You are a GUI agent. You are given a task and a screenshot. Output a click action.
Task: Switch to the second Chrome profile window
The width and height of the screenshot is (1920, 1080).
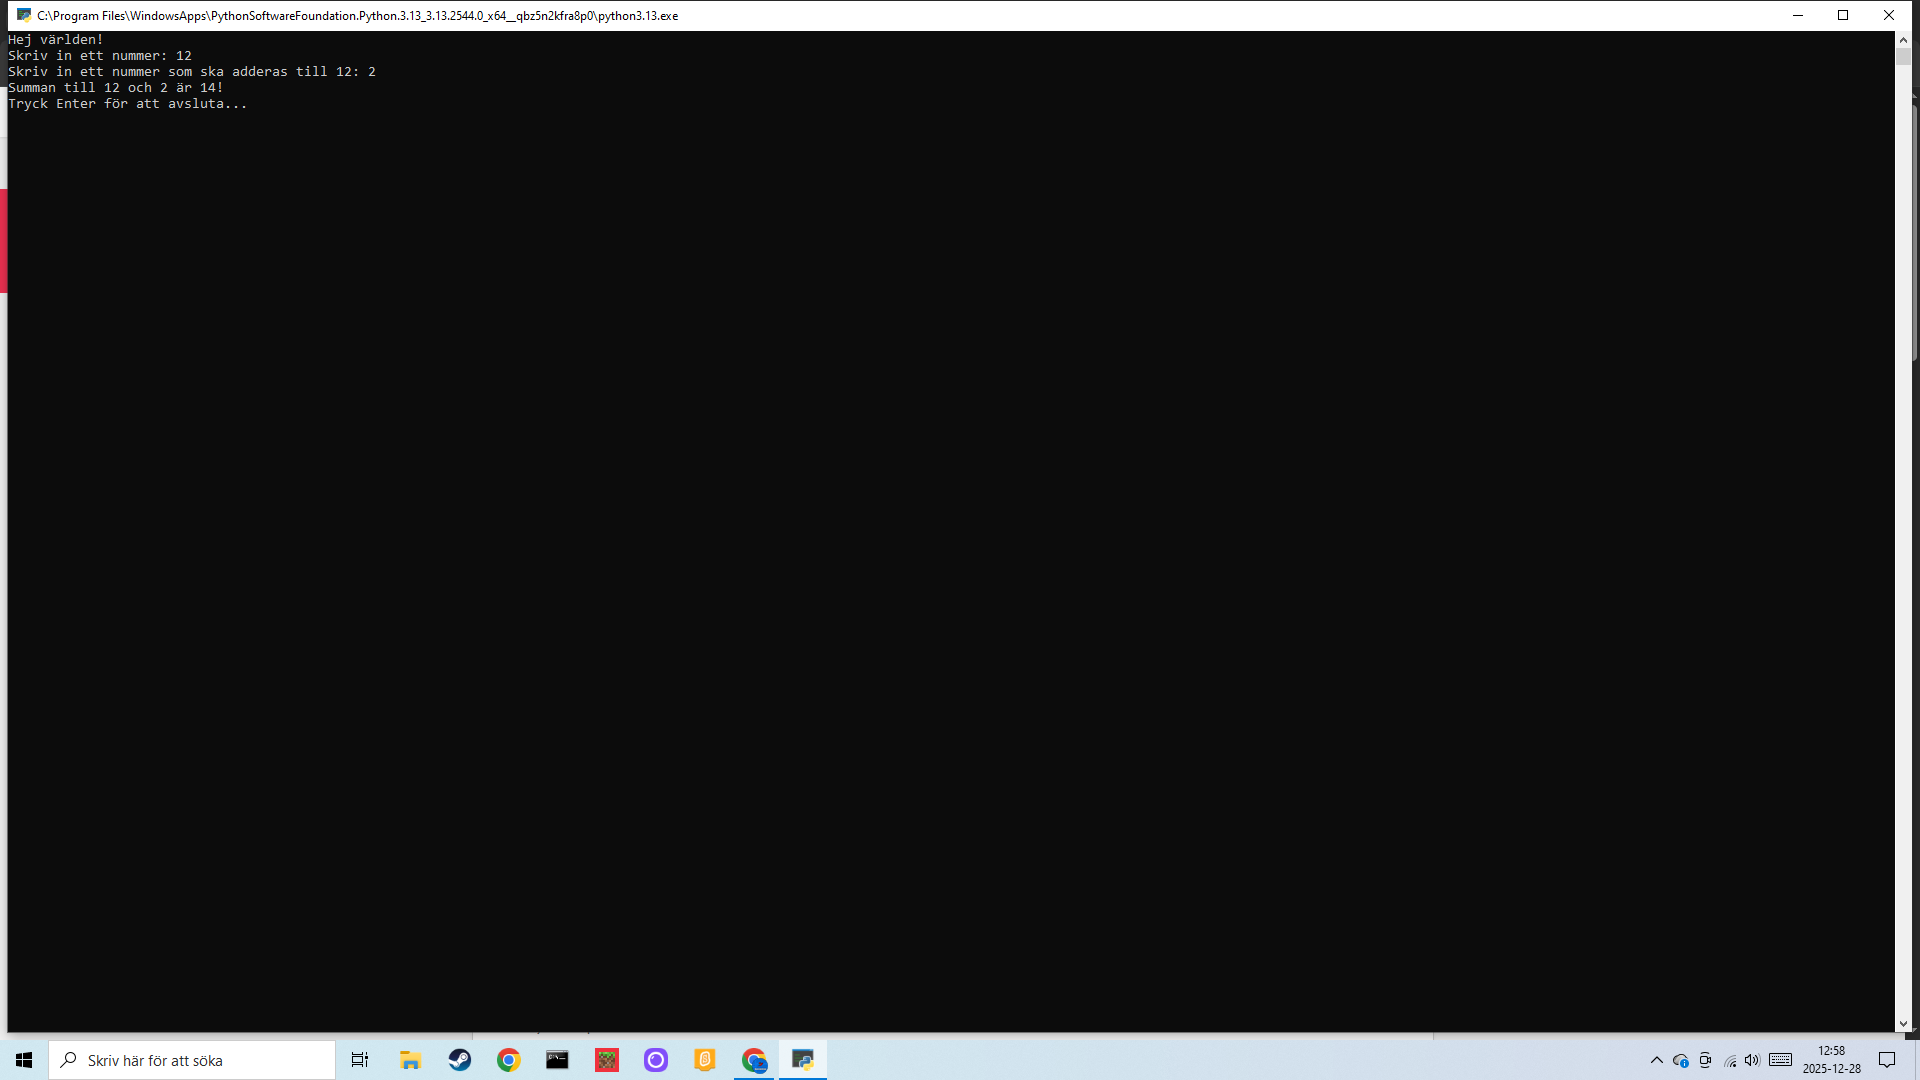click(x=754, y=1060)
